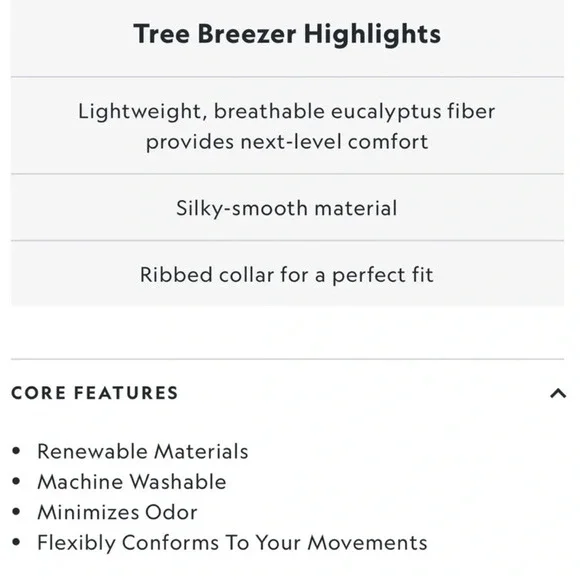Viewport: 580px width, 580px height.
Task: Collapse Core Features with the chevron icon
Action: 558,393
